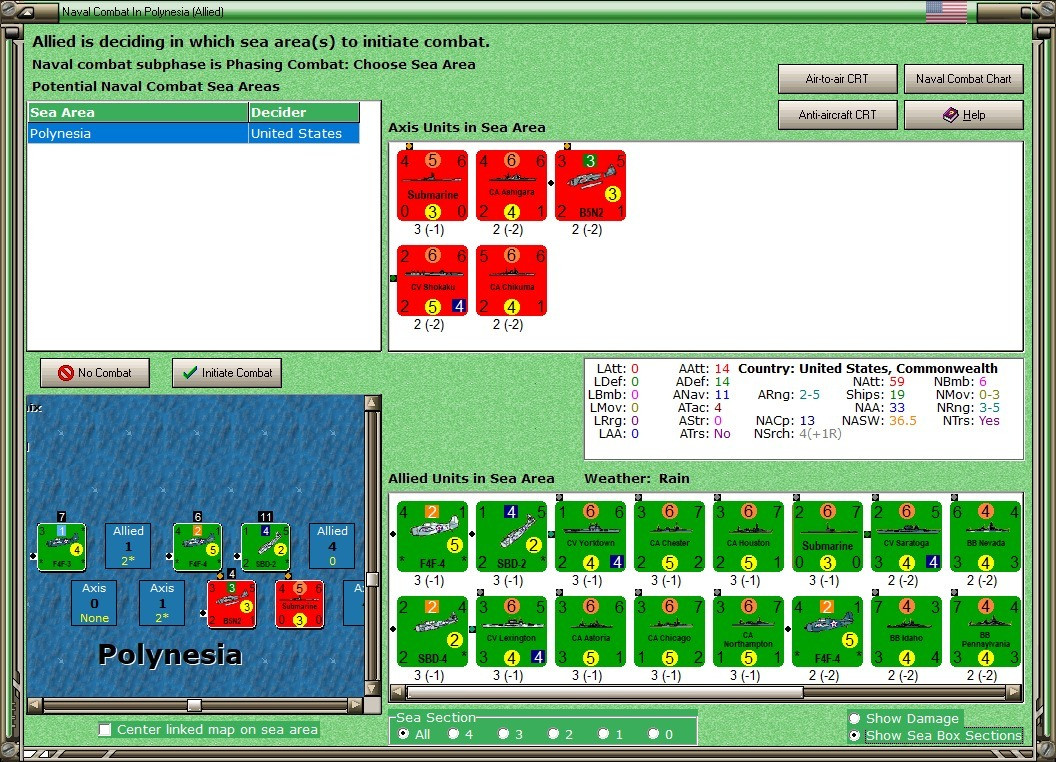The image size is (1056, 762).
Task: Click the map's horizontal scrollbar left arrow
Action: (x=35, y=705)
